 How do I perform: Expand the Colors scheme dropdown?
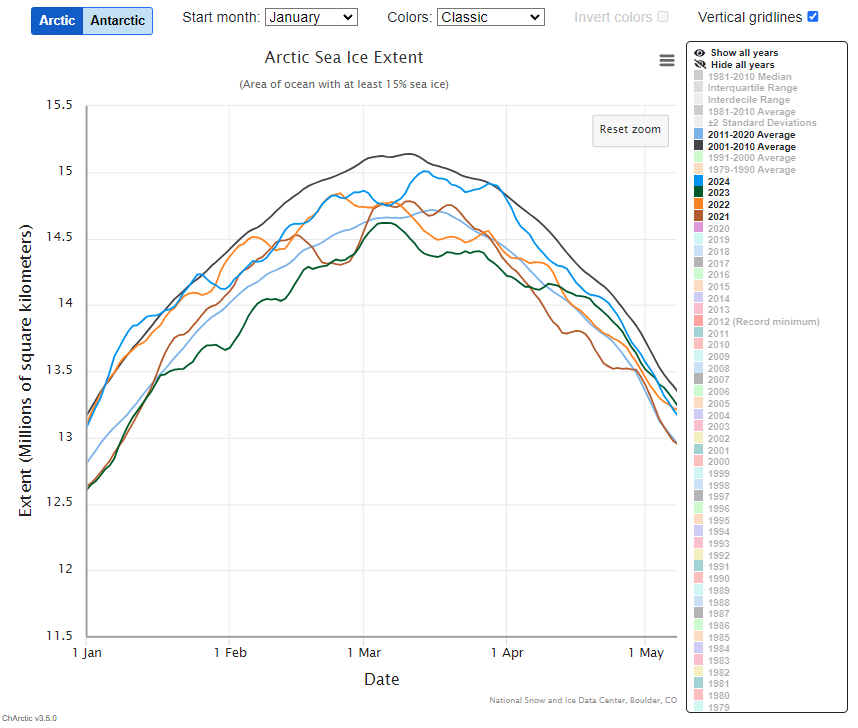pos(490,17)
